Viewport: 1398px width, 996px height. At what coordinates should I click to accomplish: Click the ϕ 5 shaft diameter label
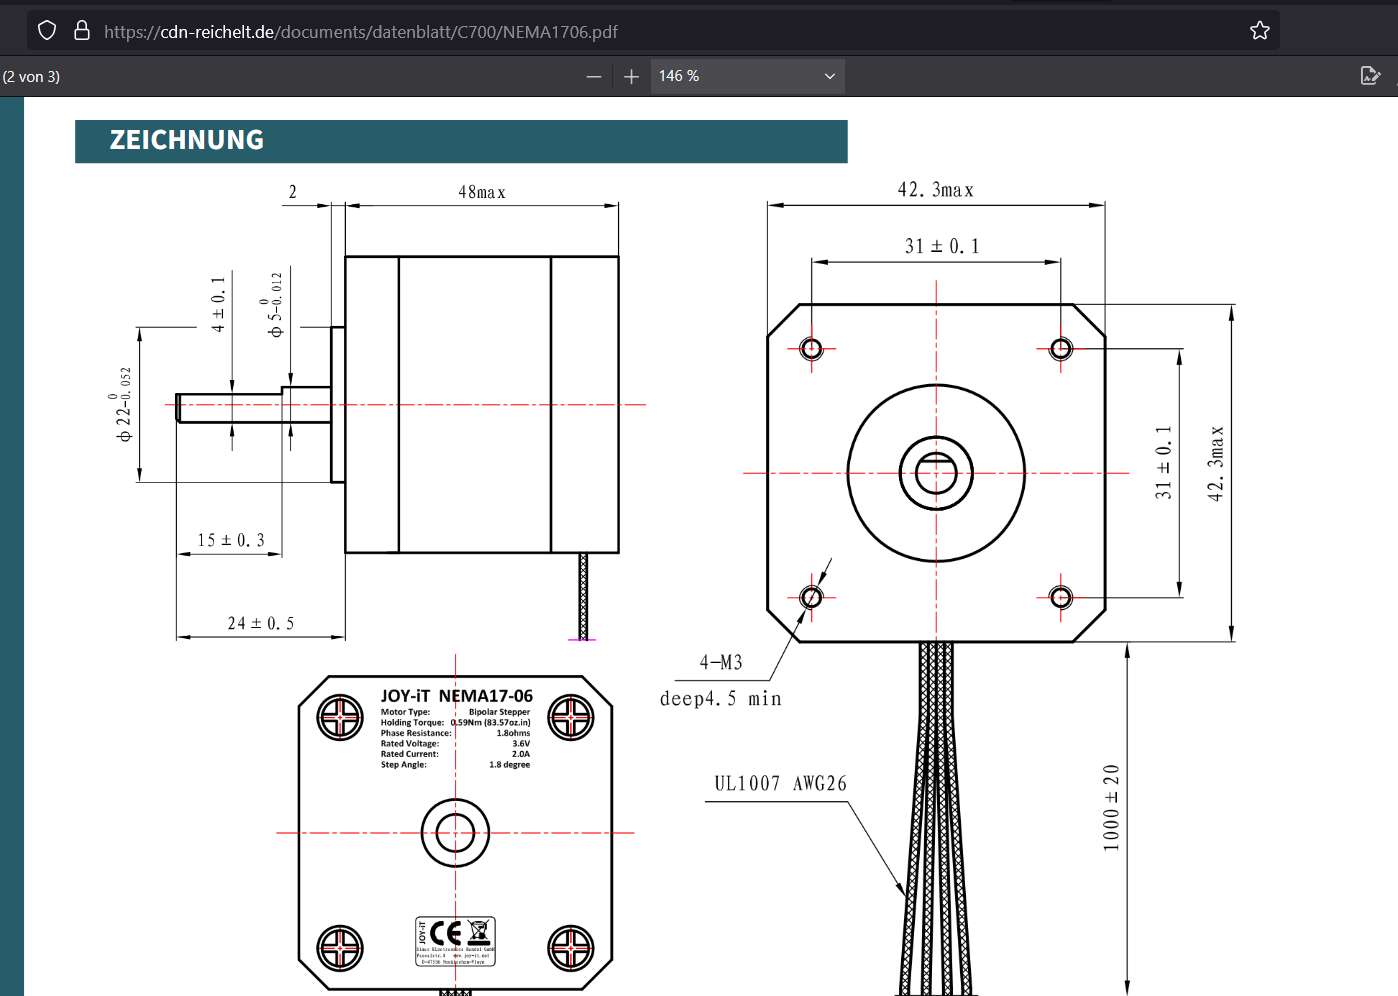[x=272, y=305]
